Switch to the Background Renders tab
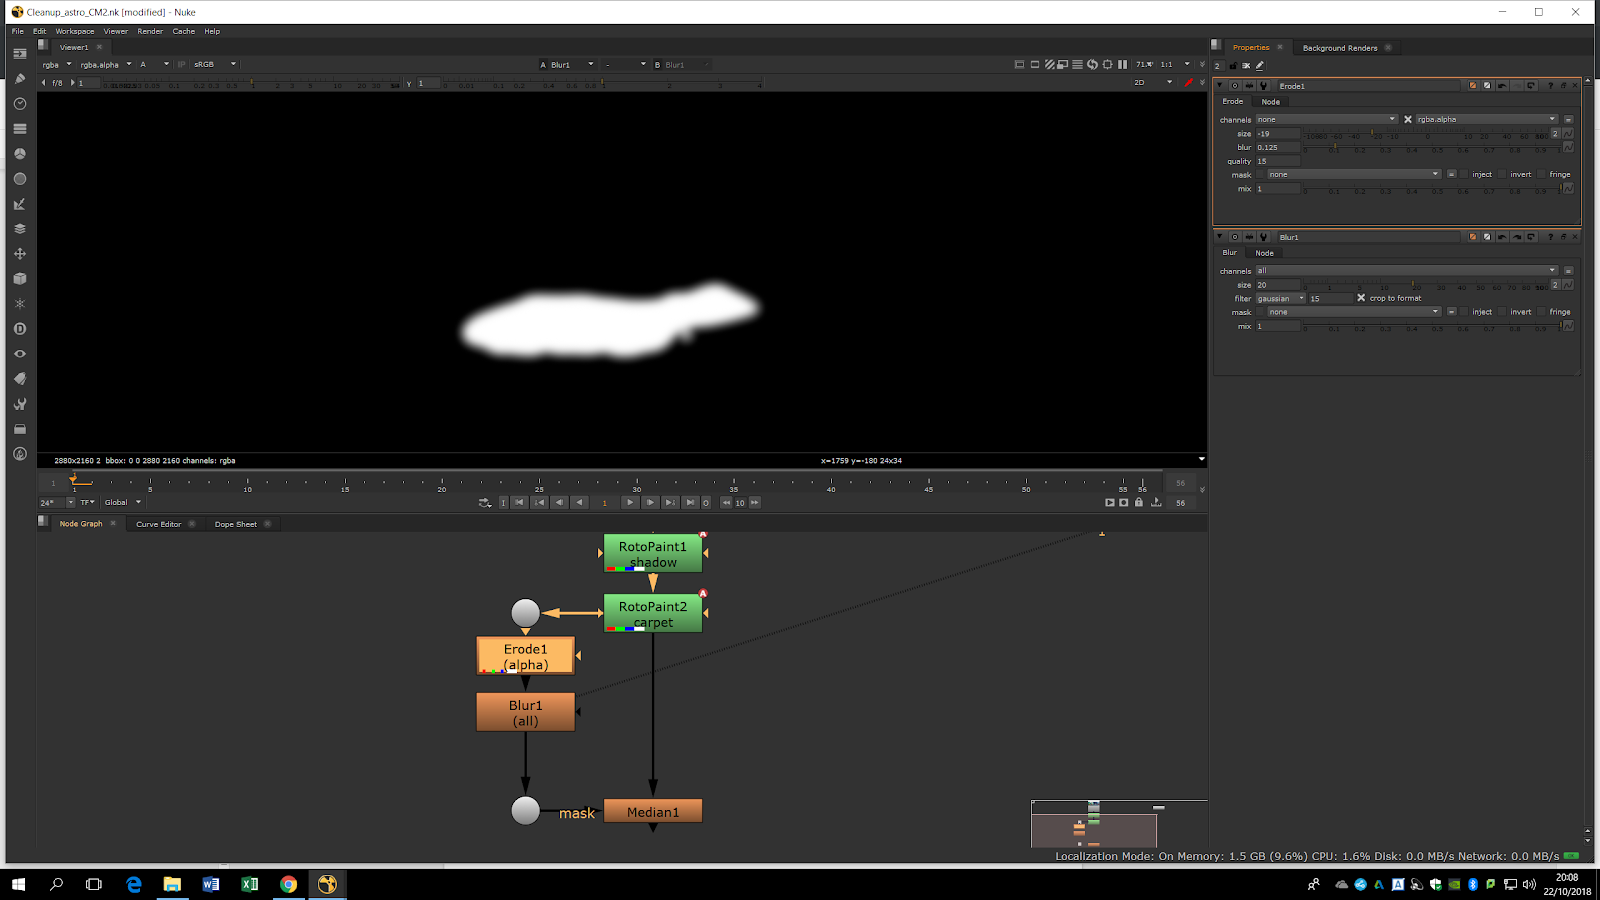The image size is (1600, 900). [x=1339, y=48]
